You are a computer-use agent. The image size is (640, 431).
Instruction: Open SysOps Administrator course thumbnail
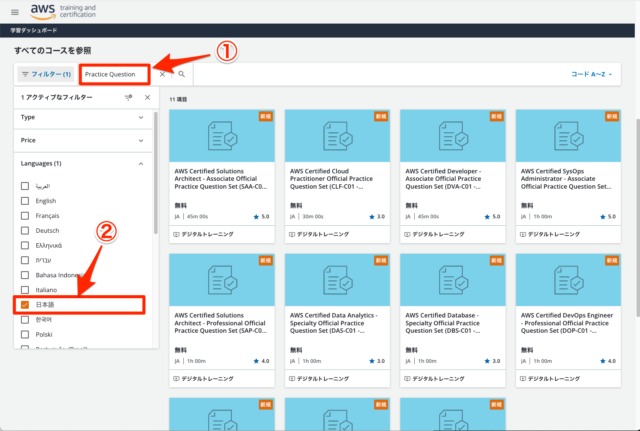[568, 136]
